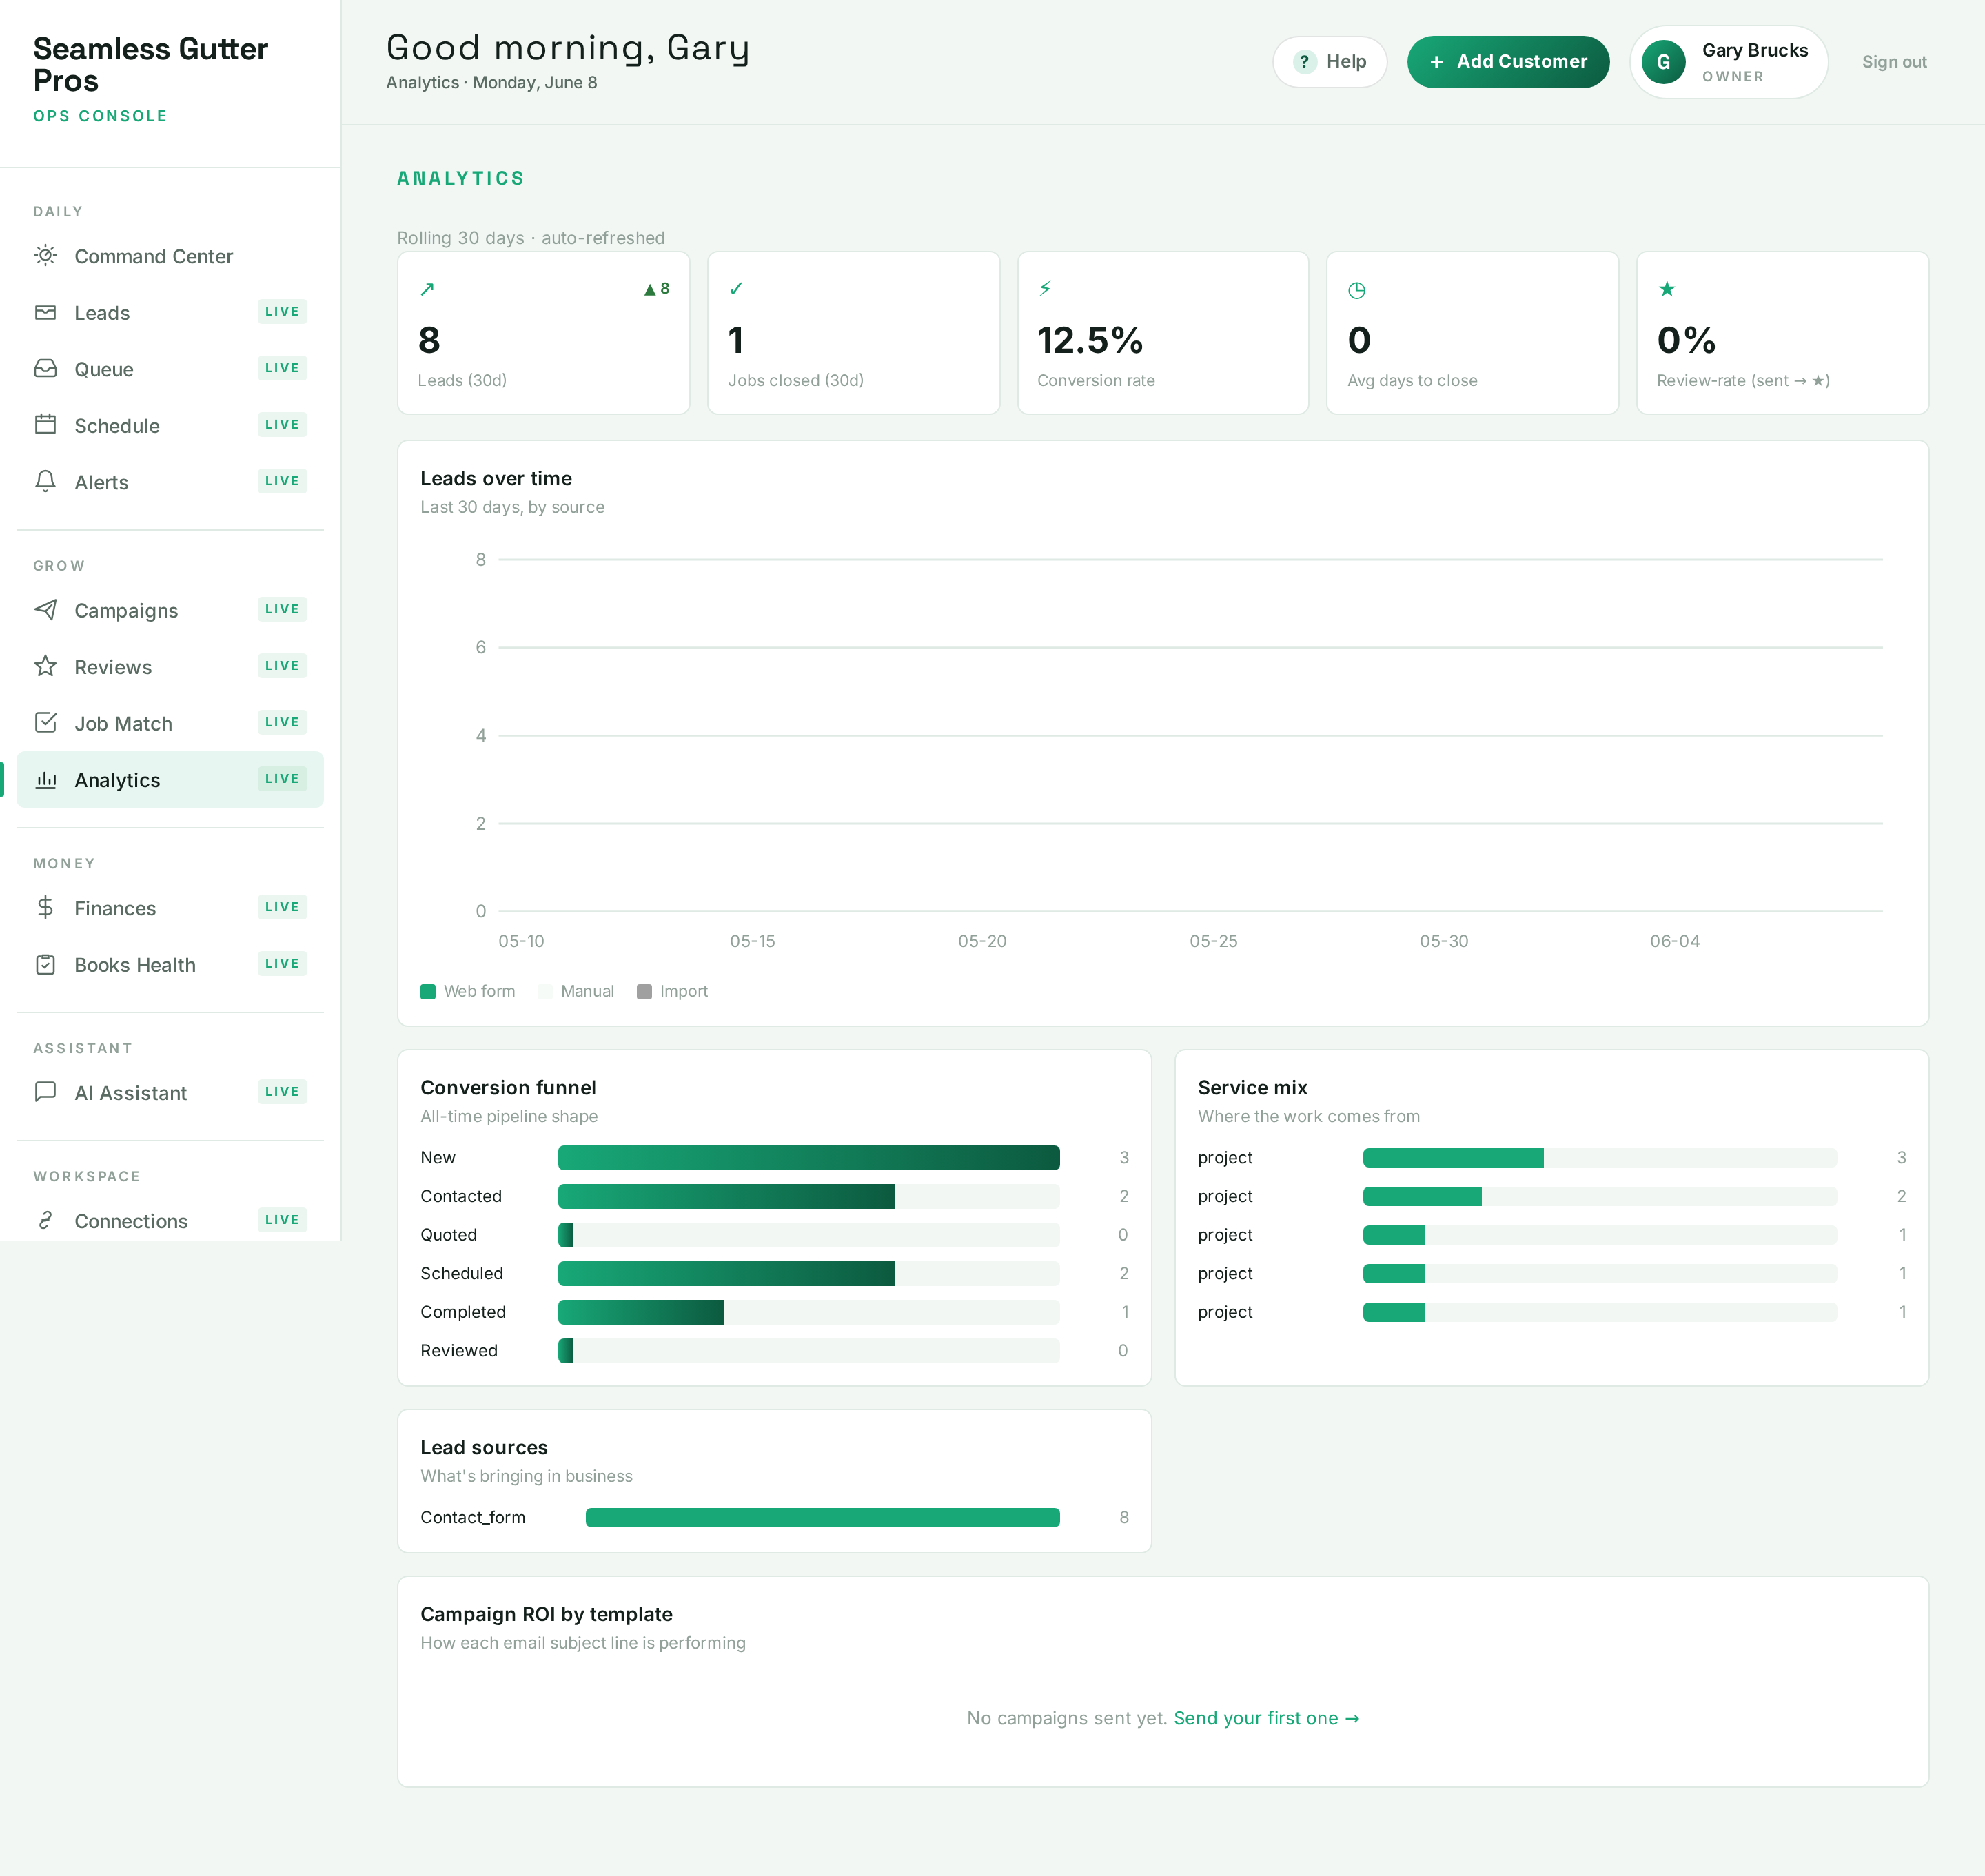
Task: Click the lightning icon on Conversion rate card
Action: (x=1045, y=288)
